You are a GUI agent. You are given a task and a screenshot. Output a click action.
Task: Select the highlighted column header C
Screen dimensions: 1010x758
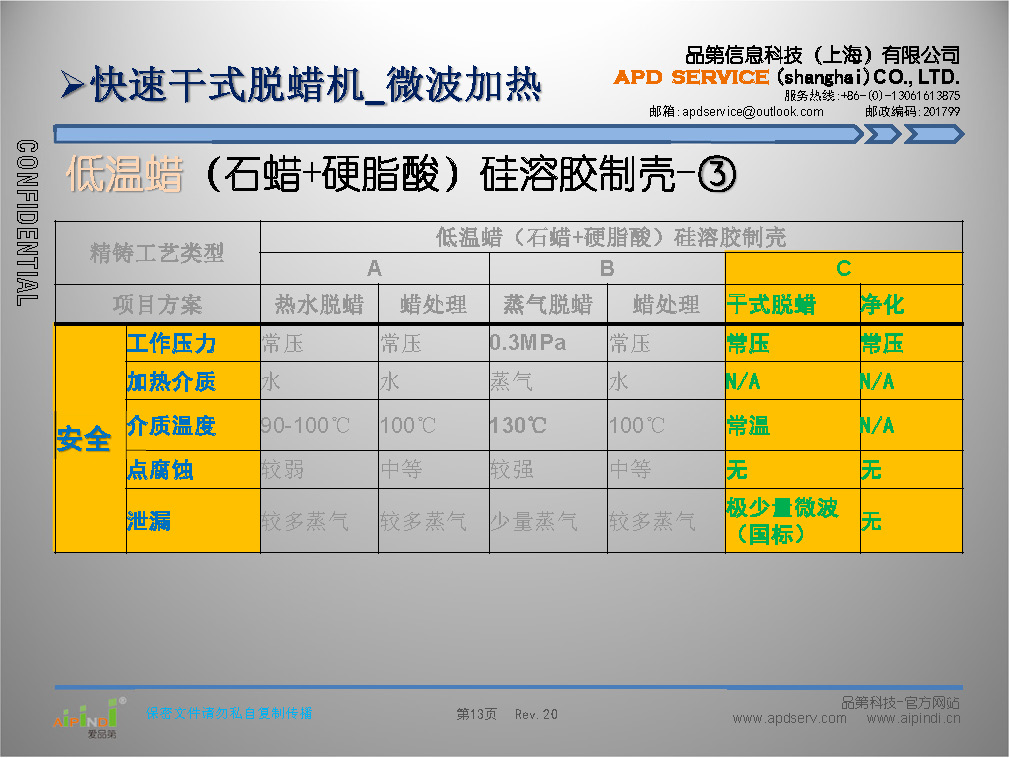[x=844, y=268]
